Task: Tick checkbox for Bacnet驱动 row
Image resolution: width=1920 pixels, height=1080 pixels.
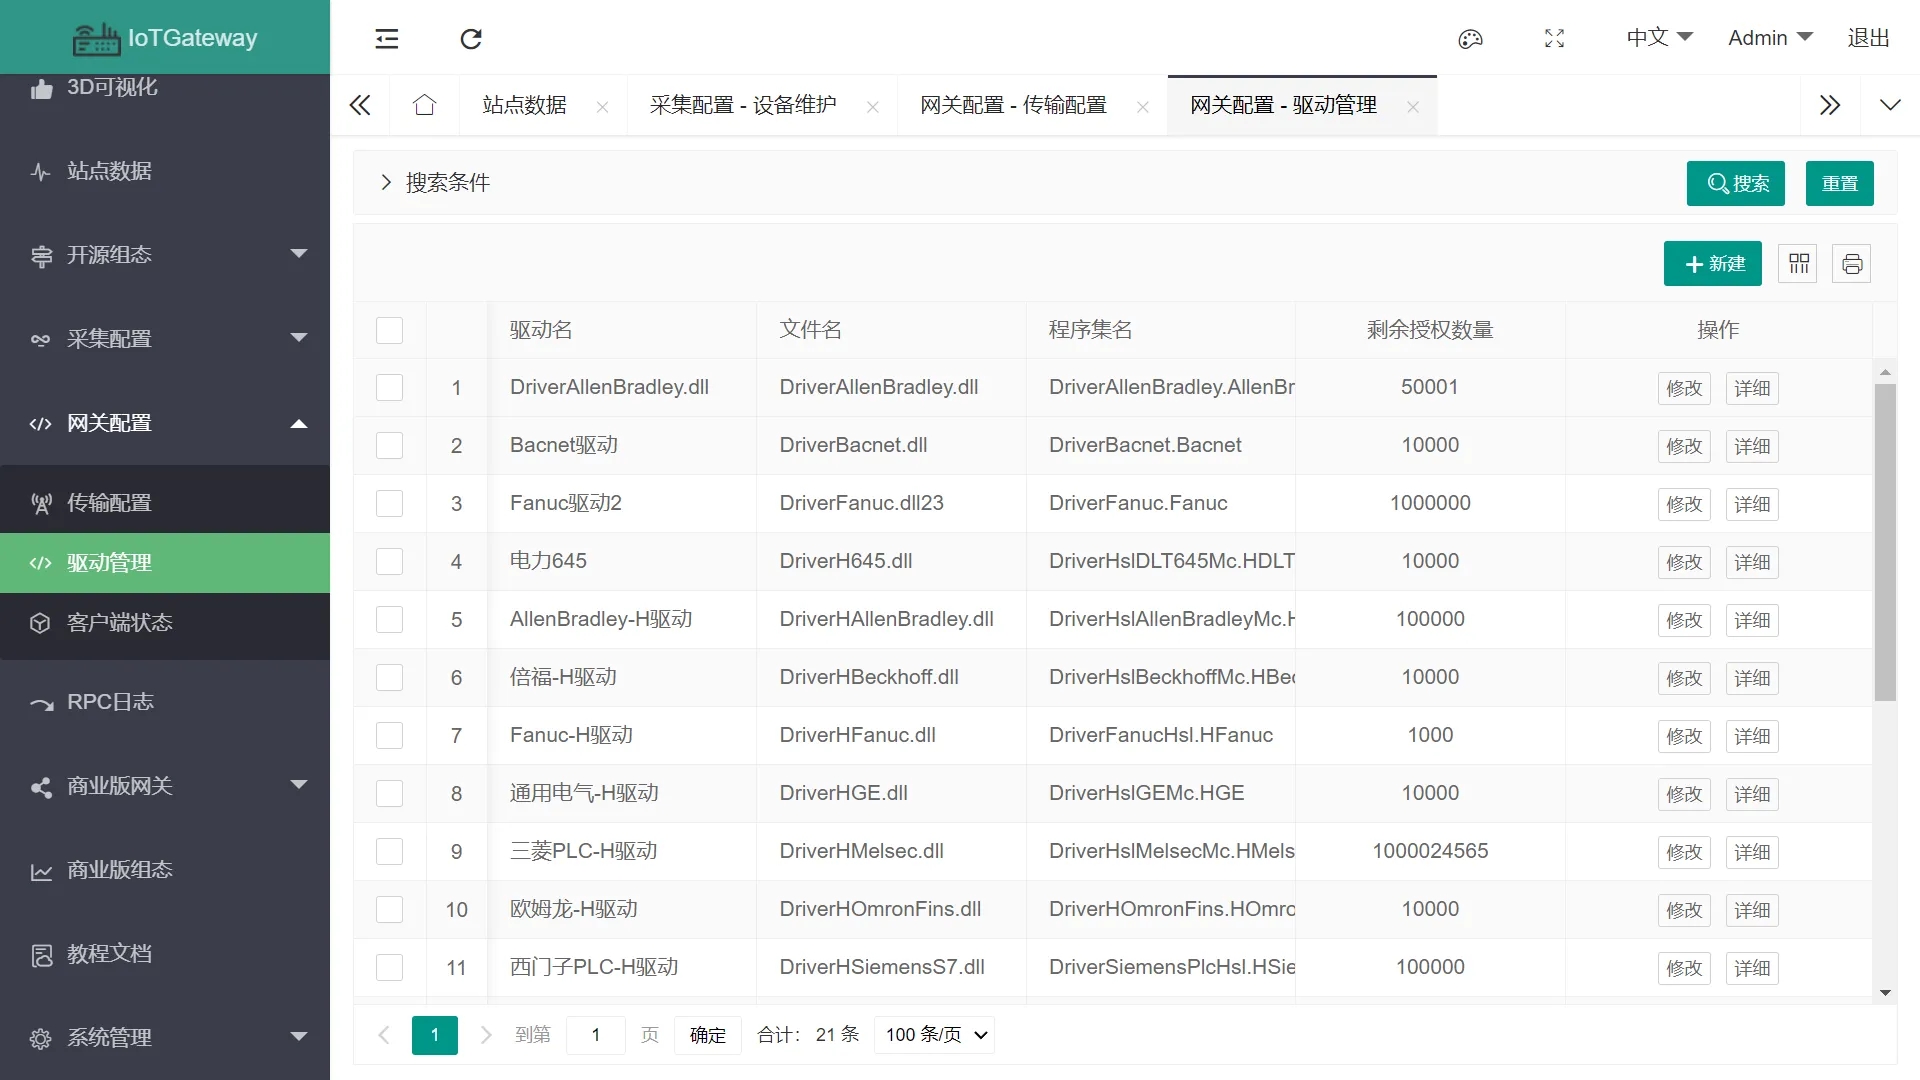Action: [x=389, y=445]
